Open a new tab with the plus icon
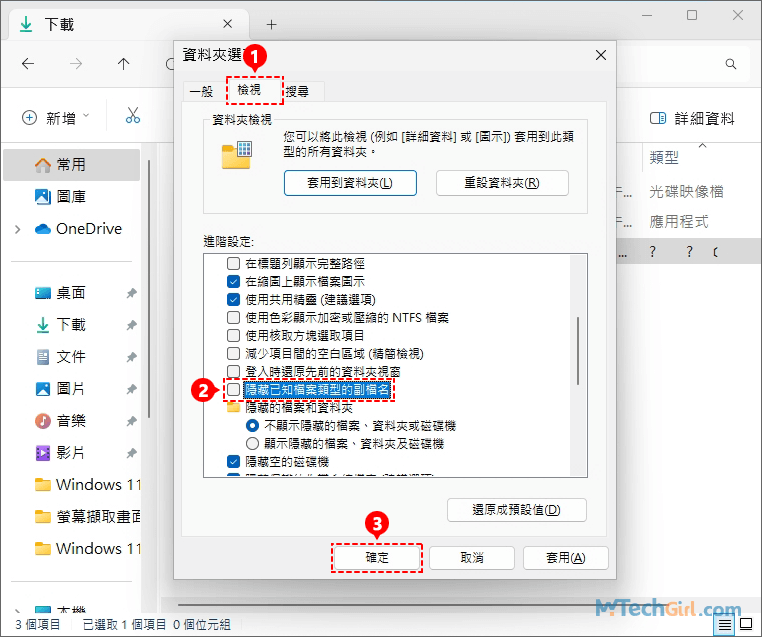The width and height of the screenshot is (762, 637). [272, 24]
